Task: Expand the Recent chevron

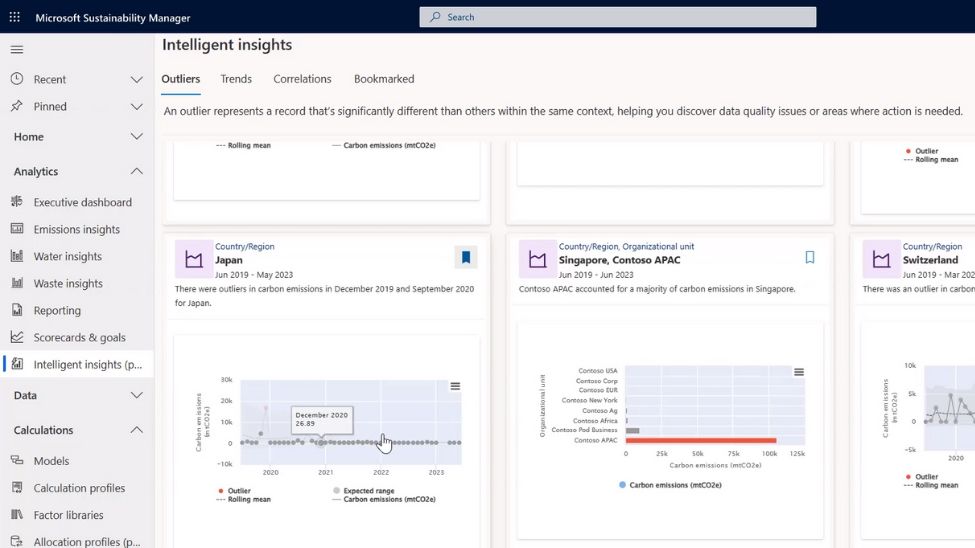Action: click(x=137, y=79)
